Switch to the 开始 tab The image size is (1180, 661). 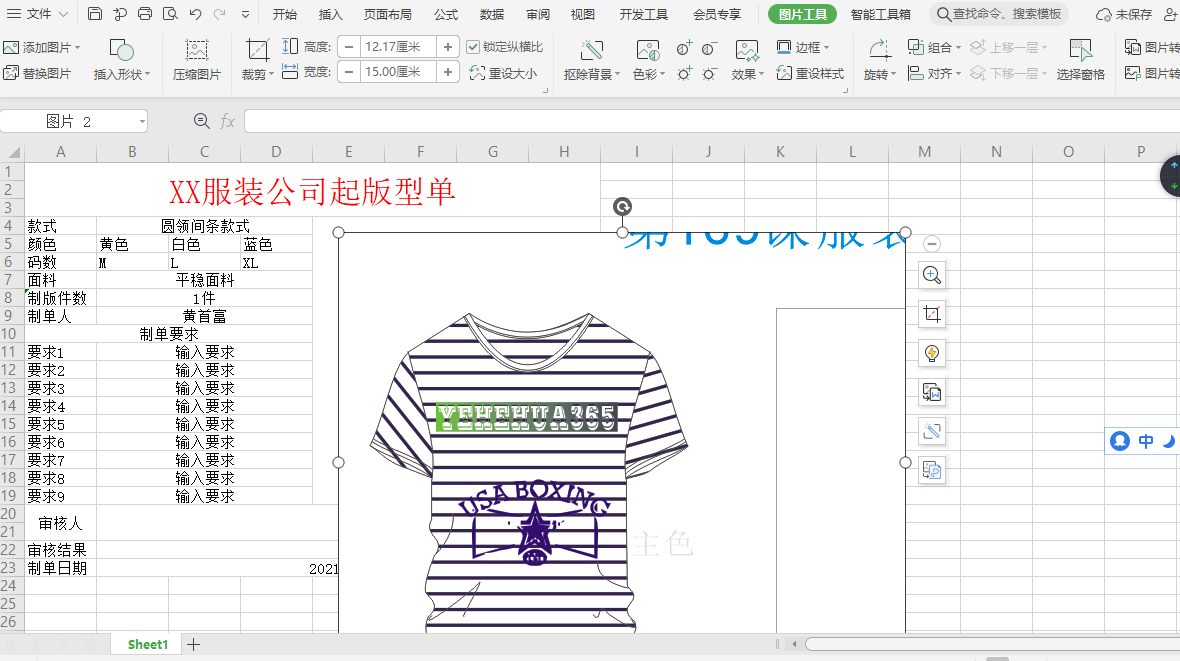point(284,14)
